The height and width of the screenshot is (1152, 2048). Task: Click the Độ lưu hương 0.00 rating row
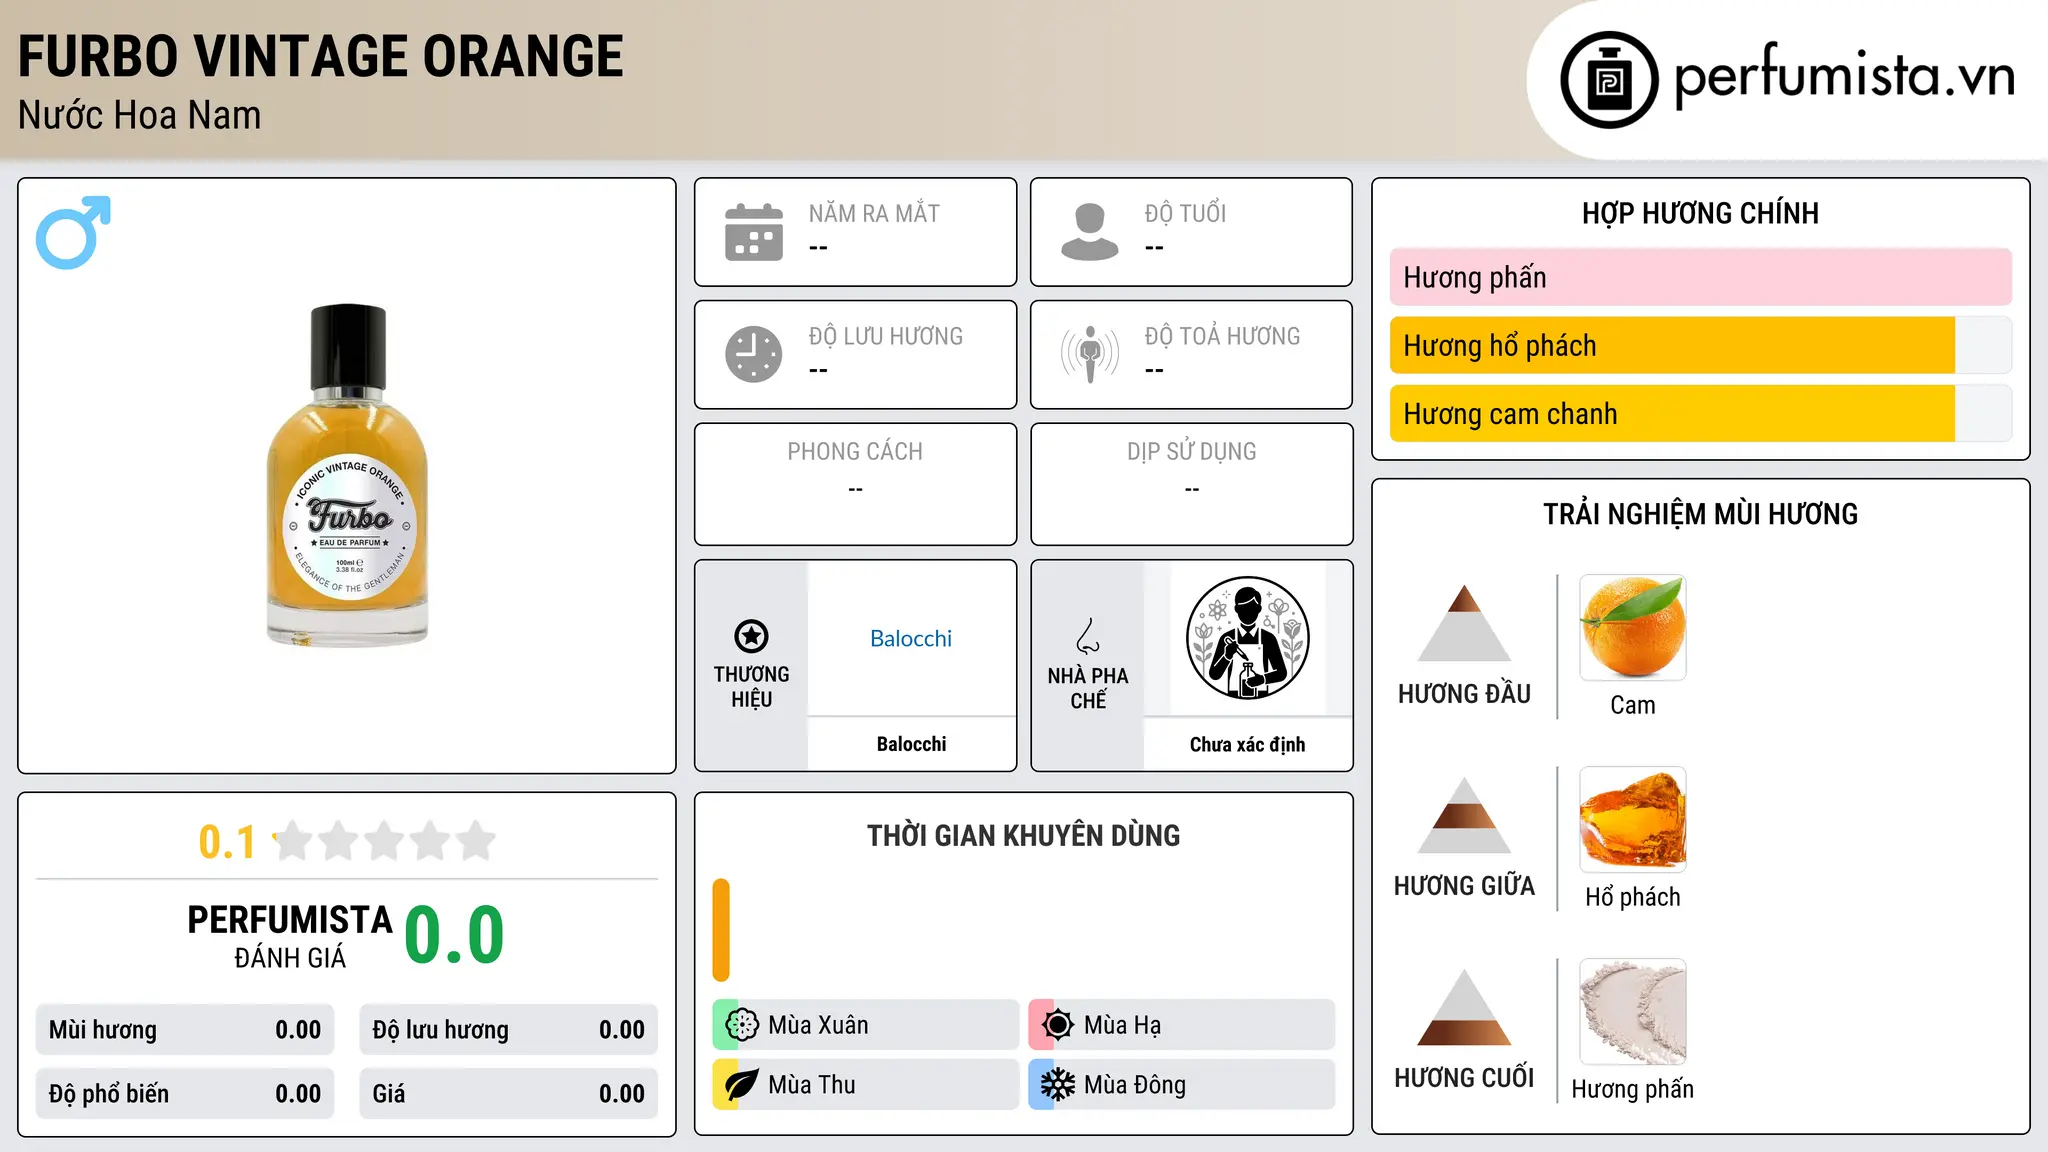pos(509,1030)
